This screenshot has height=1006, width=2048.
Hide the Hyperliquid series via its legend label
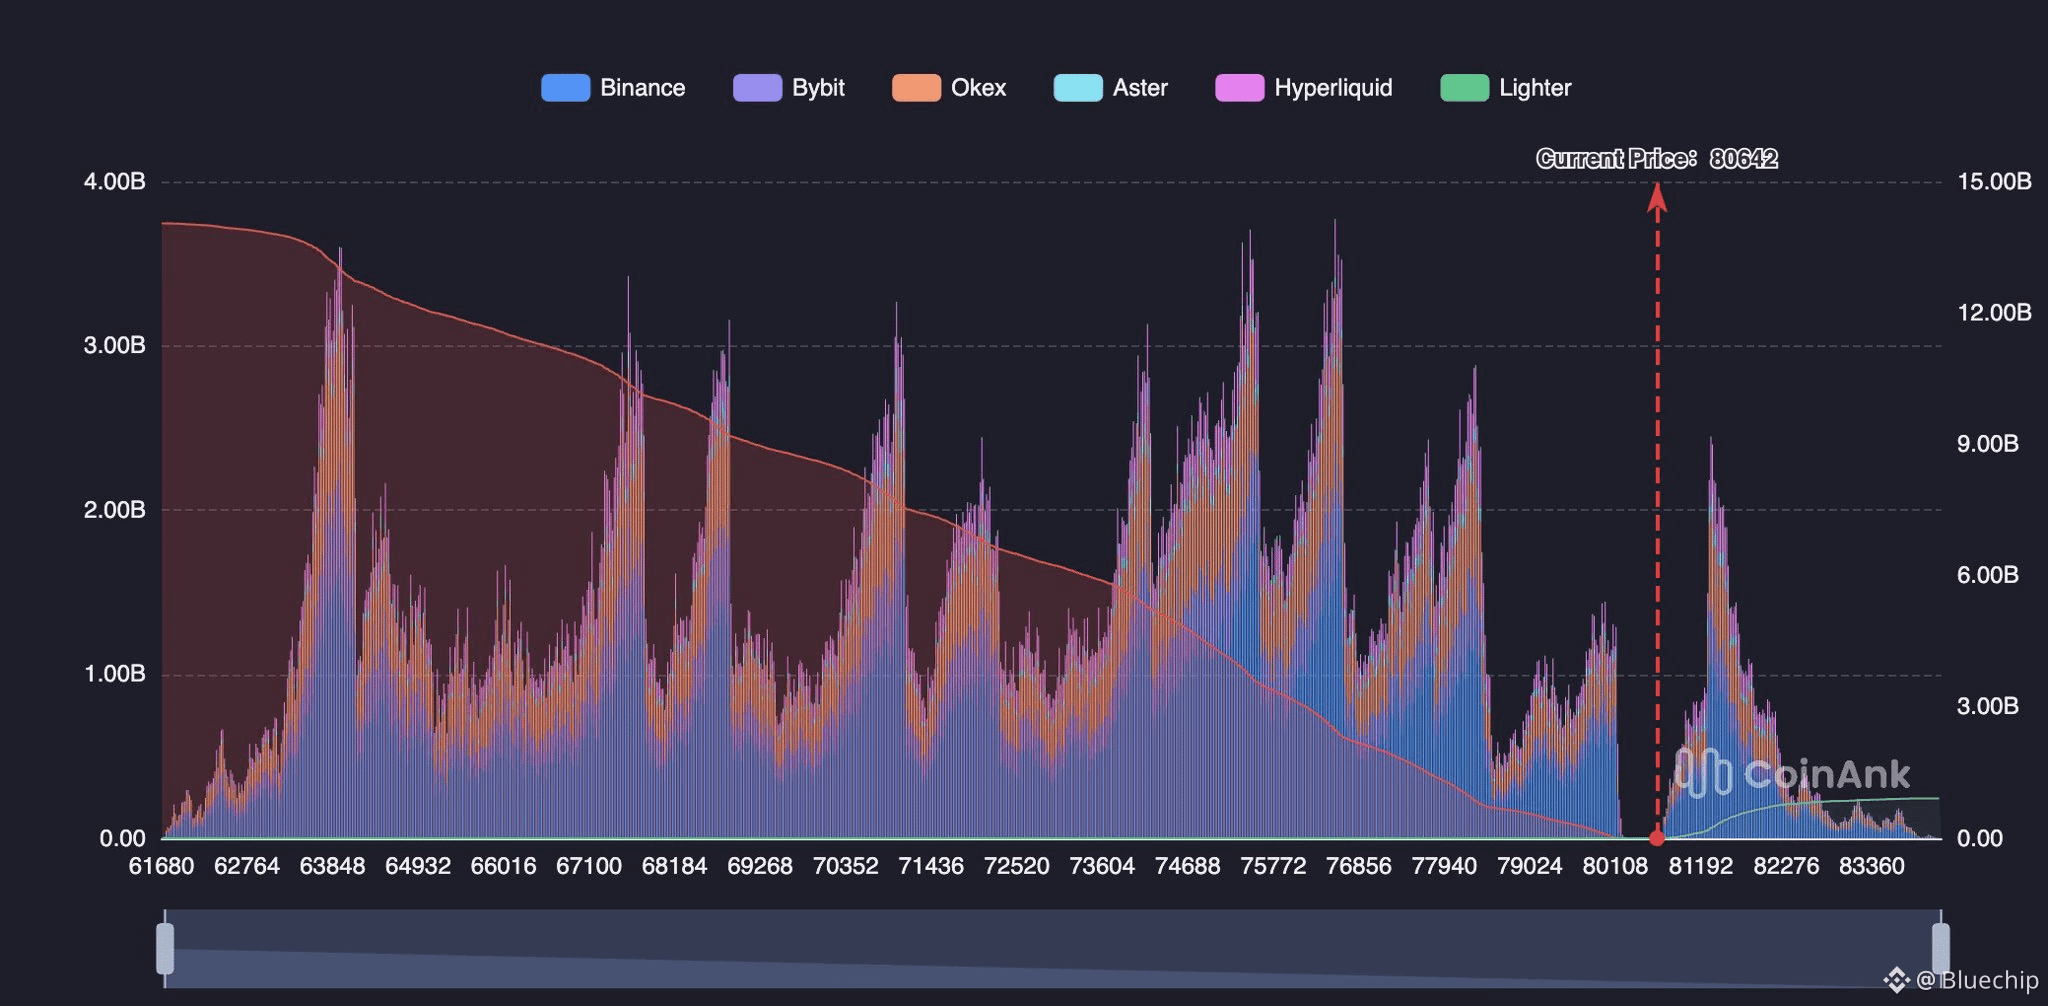tap(1333, 88)
